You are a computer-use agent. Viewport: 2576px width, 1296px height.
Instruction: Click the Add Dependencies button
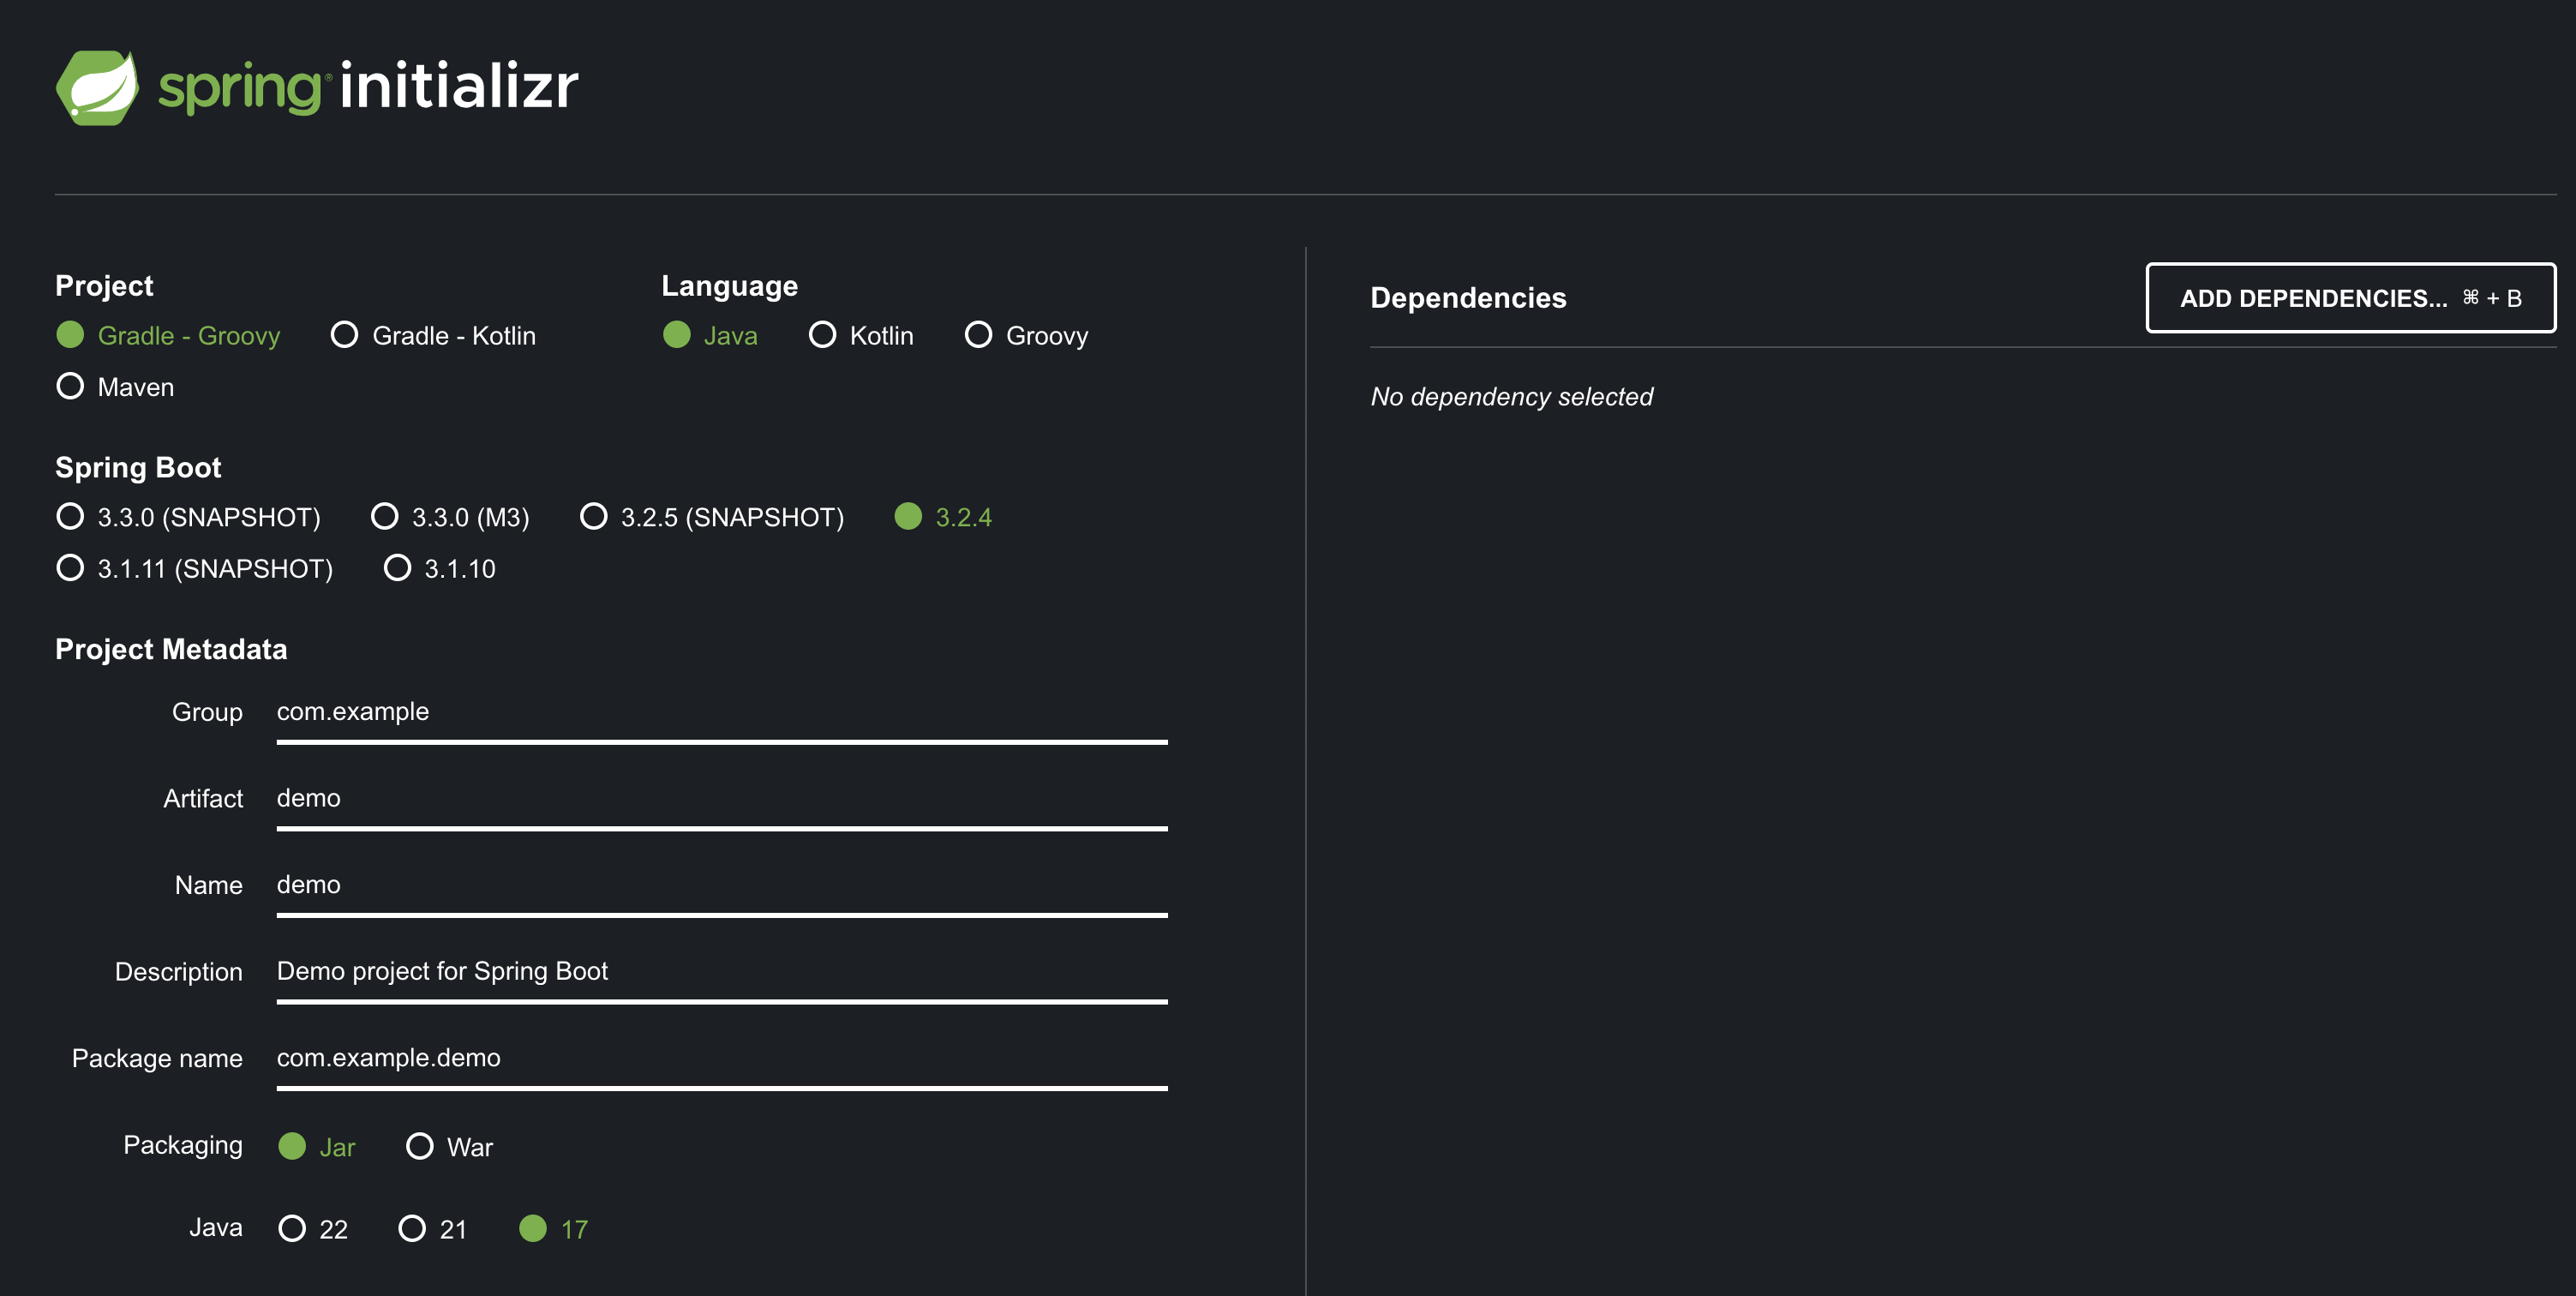pos(2350,298)
